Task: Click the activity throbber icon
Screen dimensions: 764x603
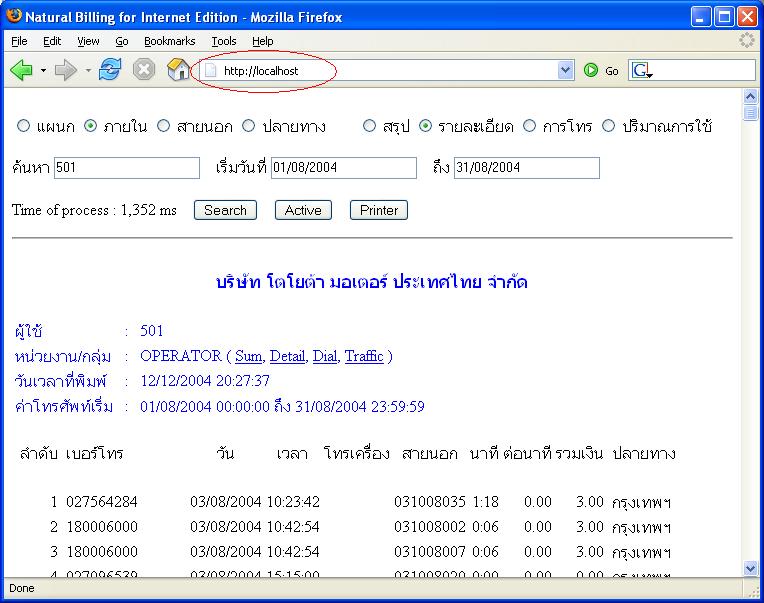Action: (x=746, y=40)
